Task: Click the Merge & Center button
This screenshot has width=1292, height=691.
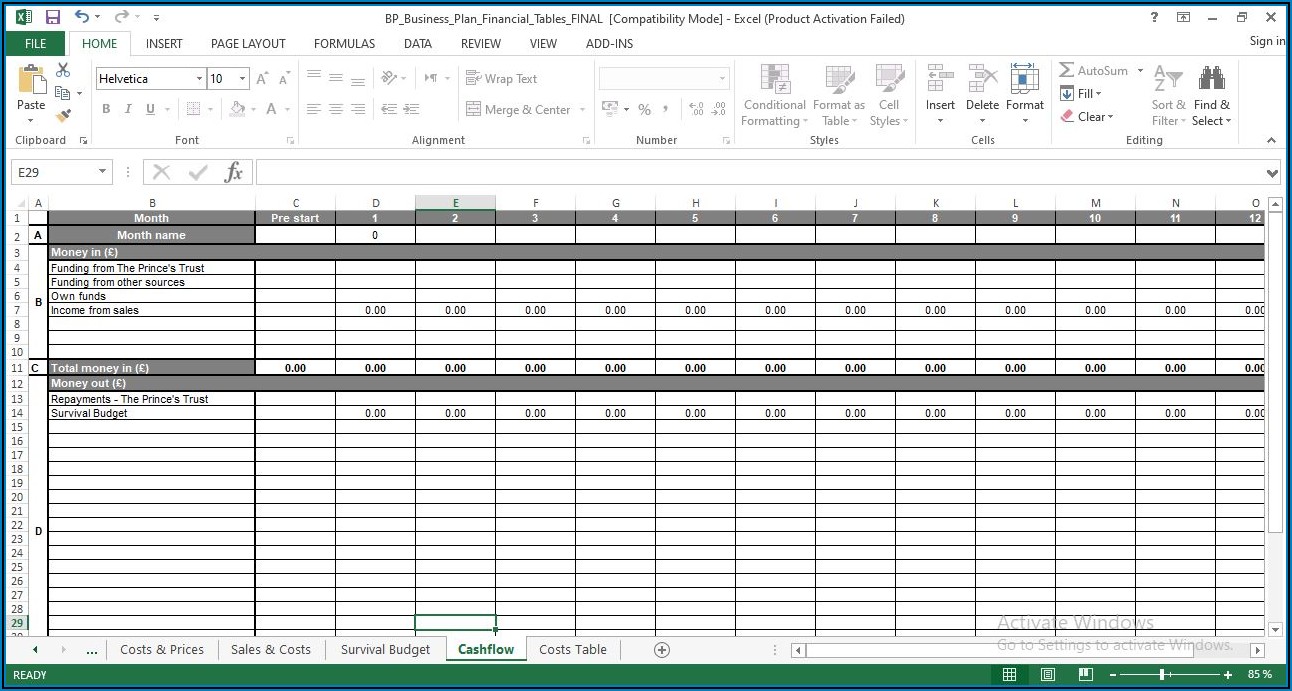Action: click(518, 110)
